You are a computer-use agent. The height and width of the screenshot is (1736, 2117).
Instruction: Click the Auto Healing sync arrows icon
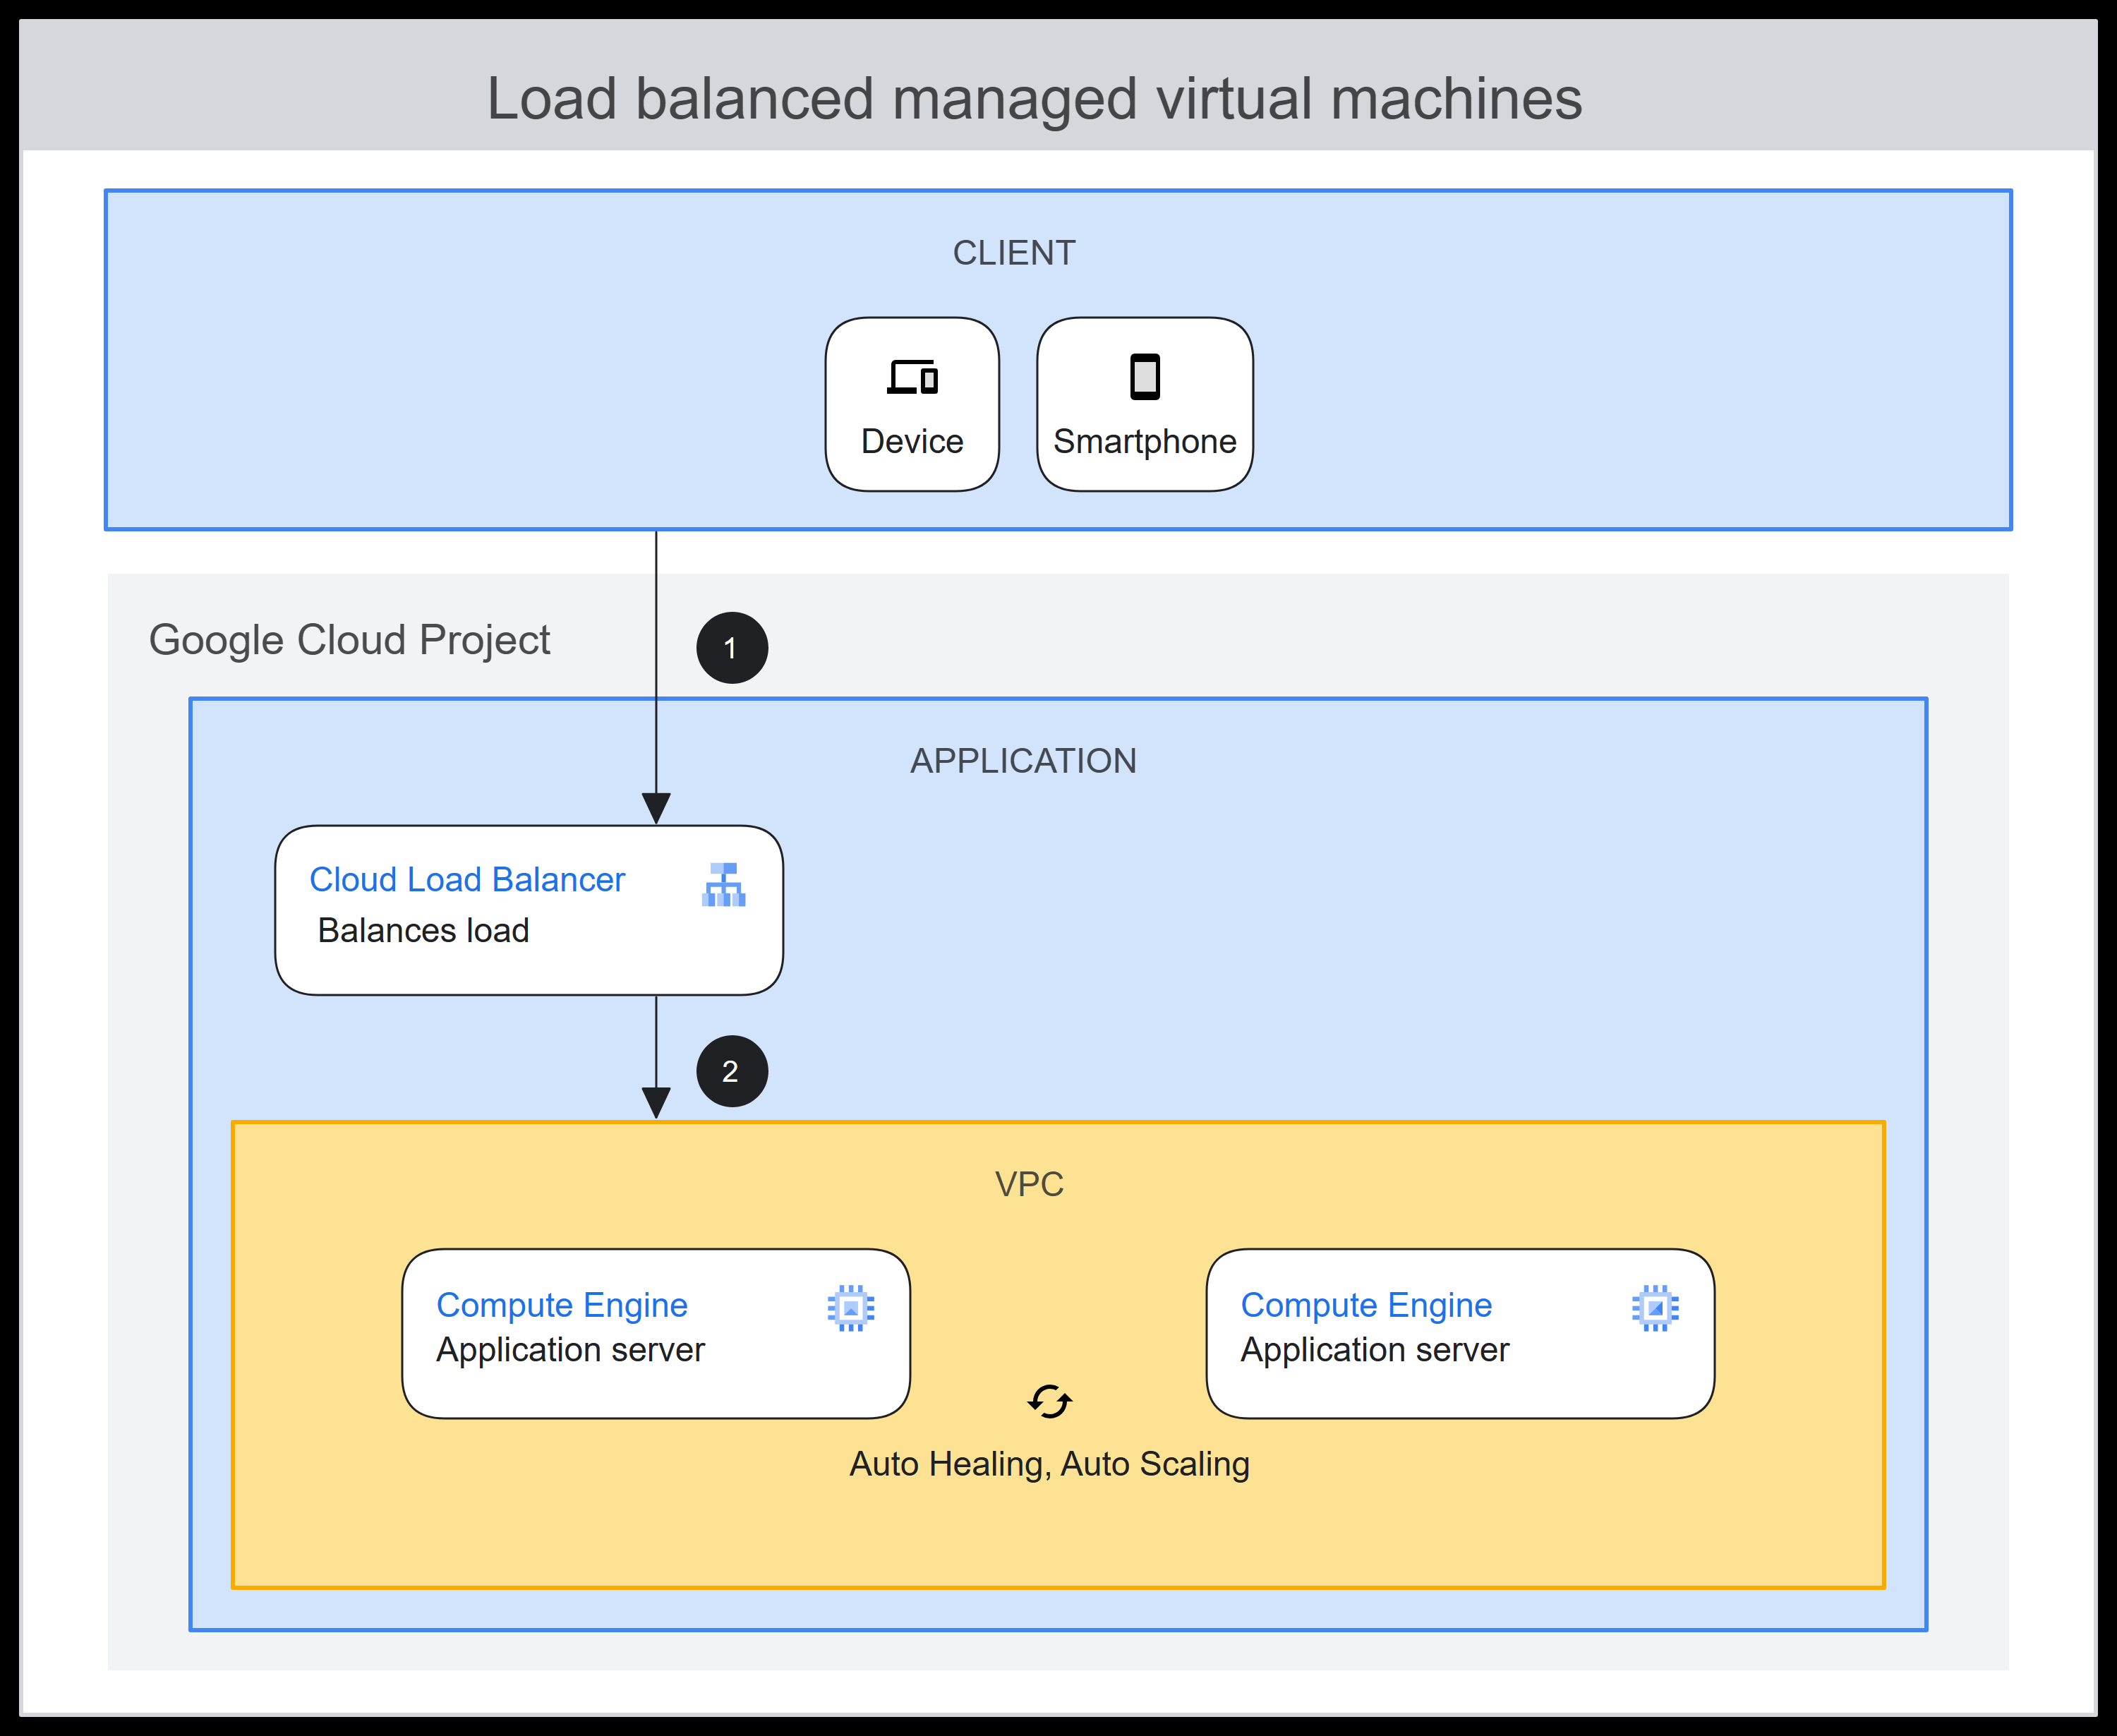tap(1050, 1401)
